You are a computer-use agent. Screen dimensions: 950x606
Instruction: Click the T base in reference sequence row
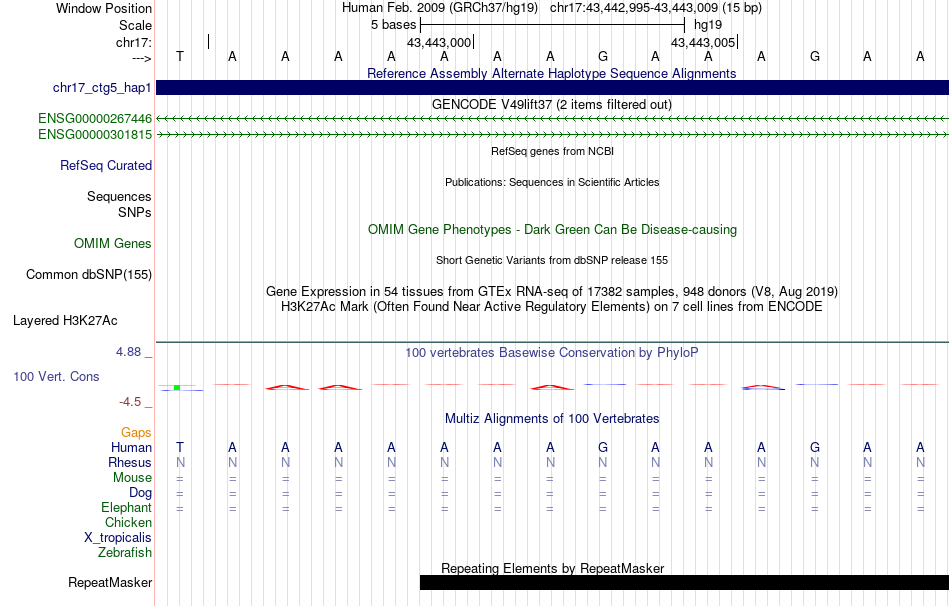click(x=180, y=56)
